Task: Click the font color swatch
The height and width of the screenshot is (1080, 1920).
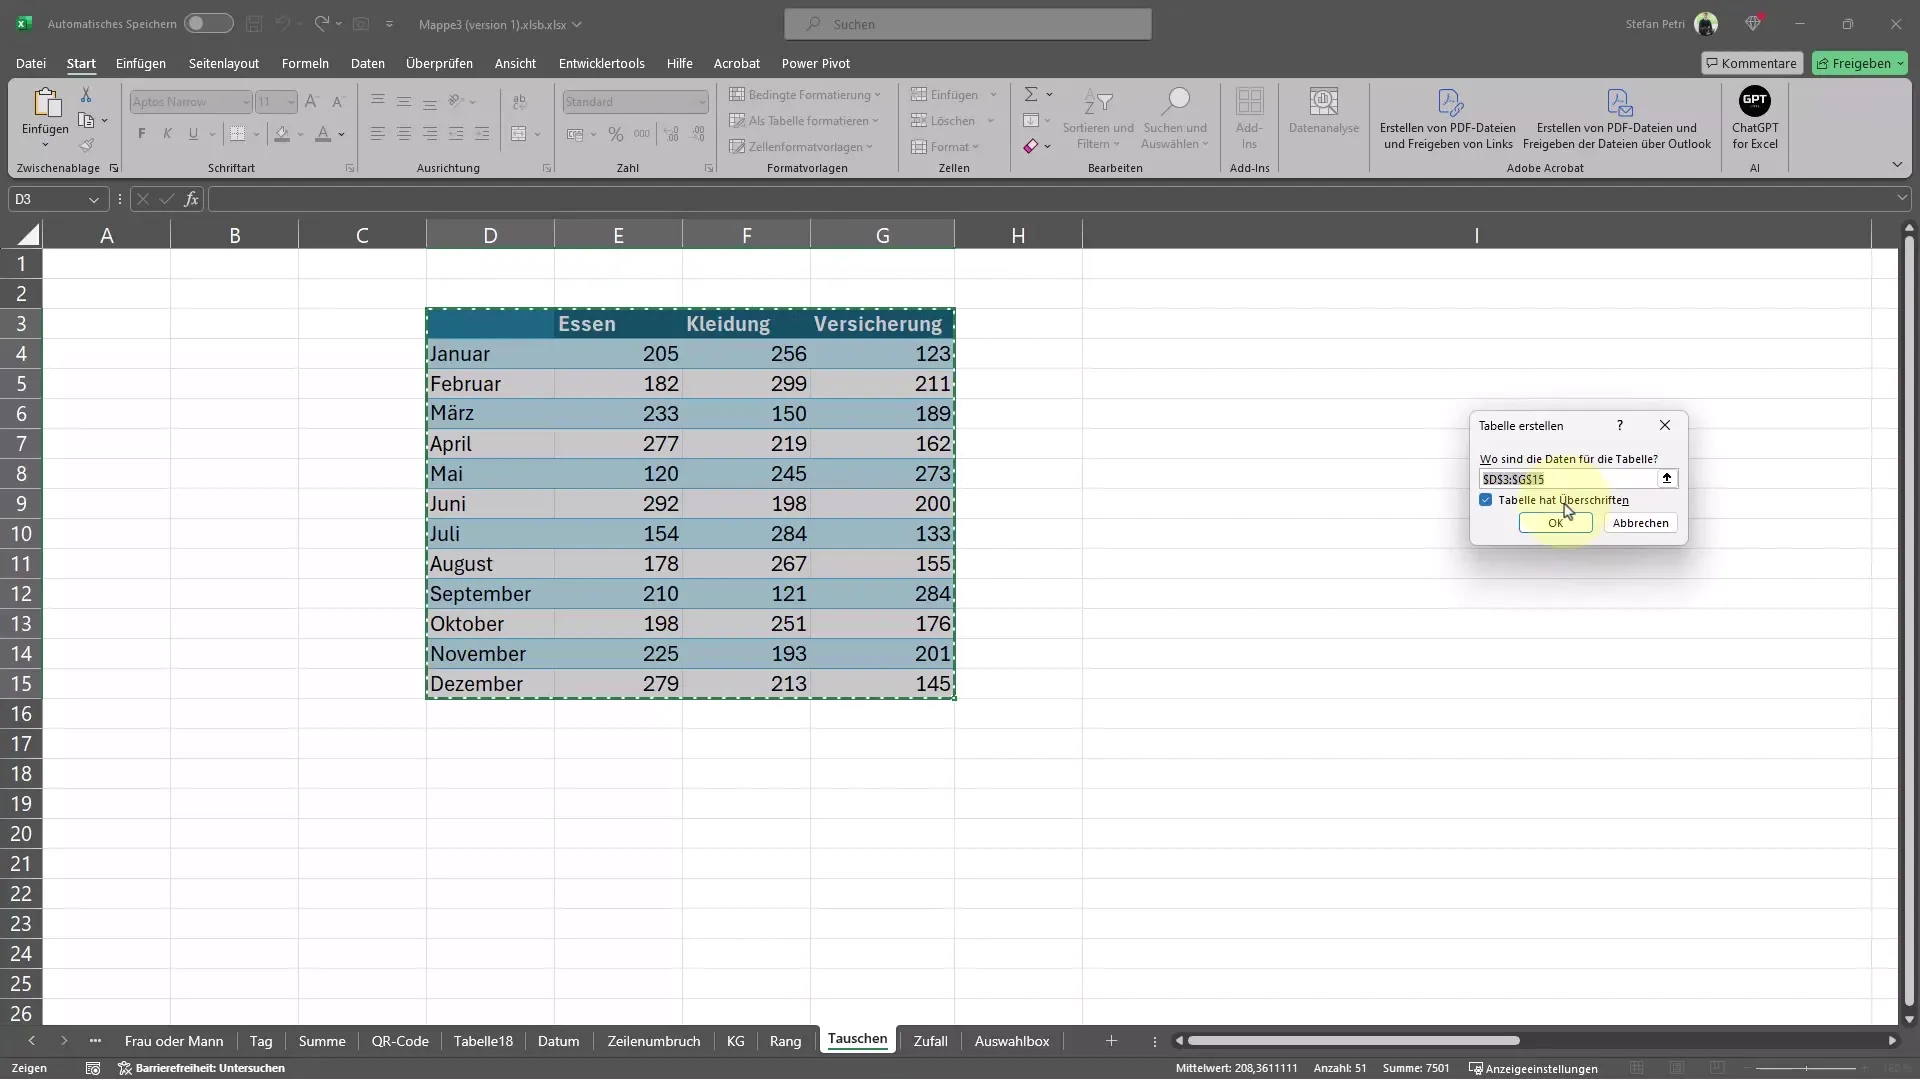Action: coord(323,134)
